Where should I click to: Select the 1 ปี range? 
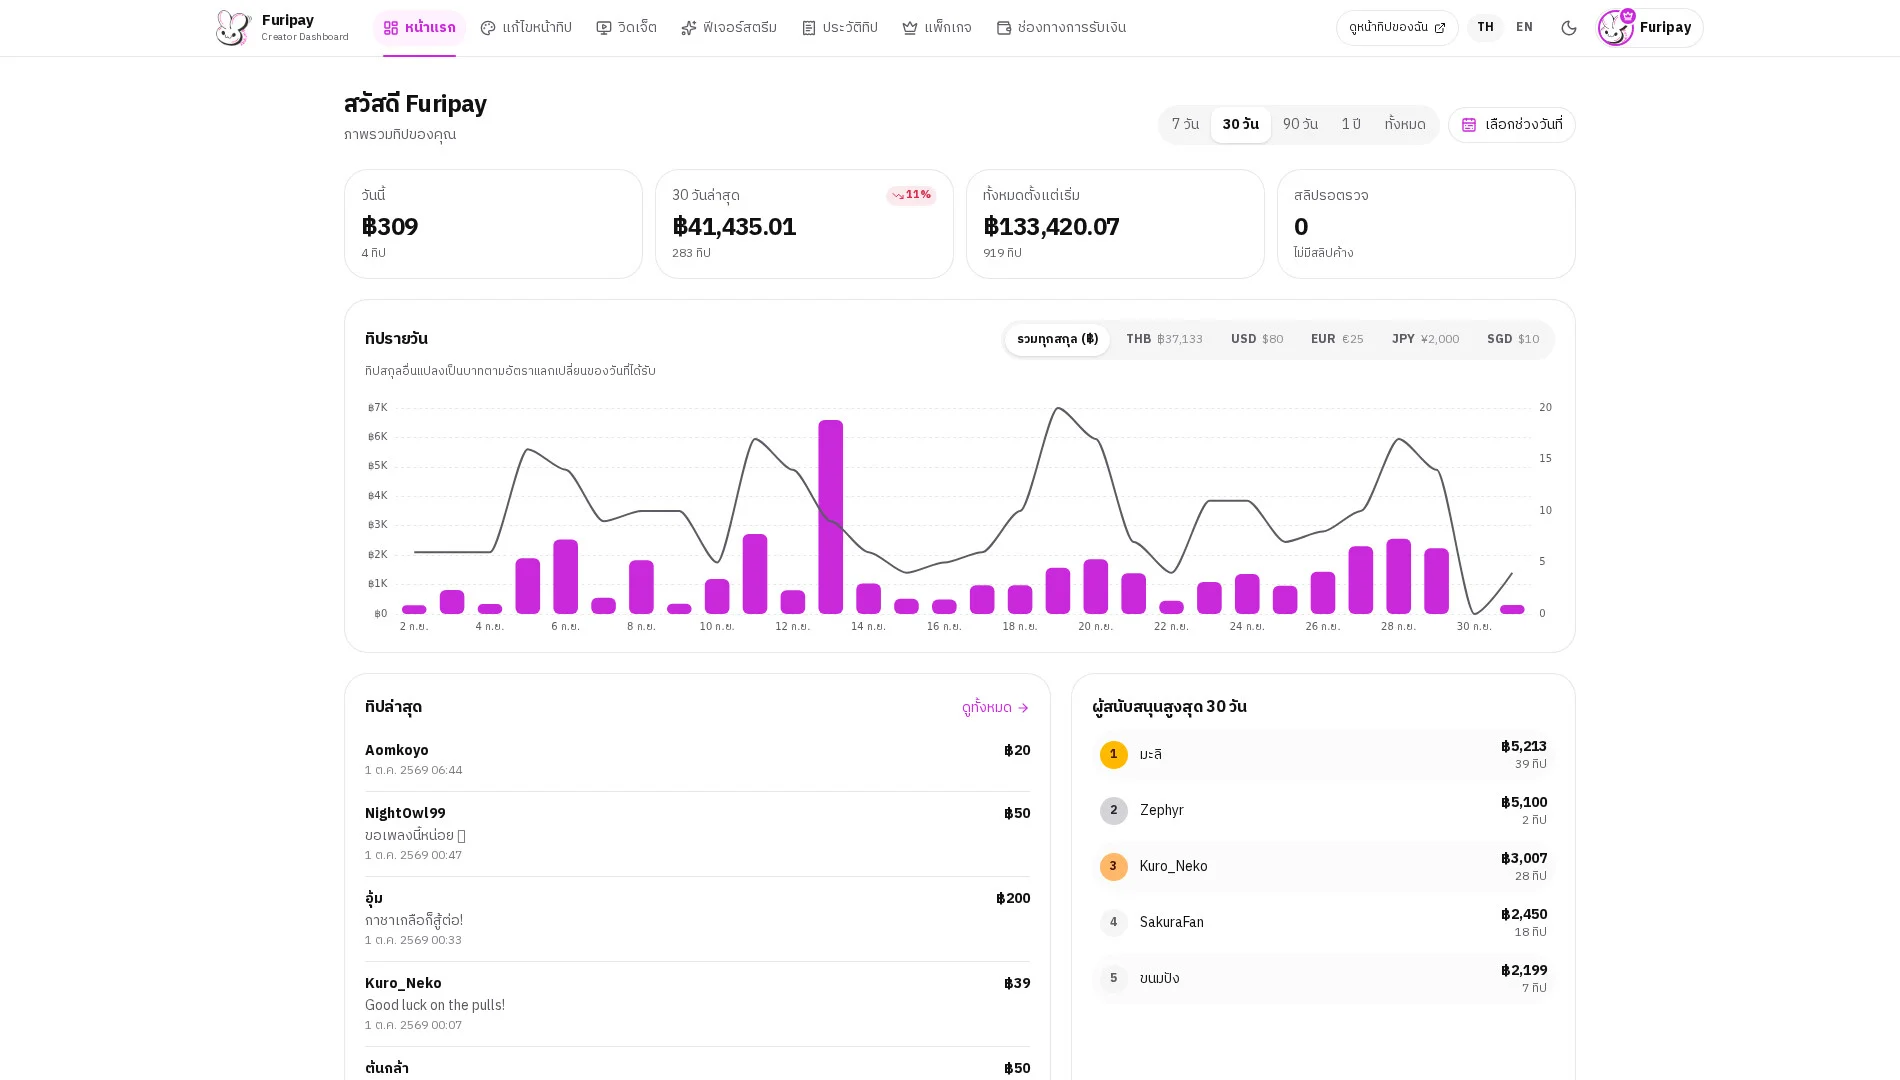pos(1351,125)
